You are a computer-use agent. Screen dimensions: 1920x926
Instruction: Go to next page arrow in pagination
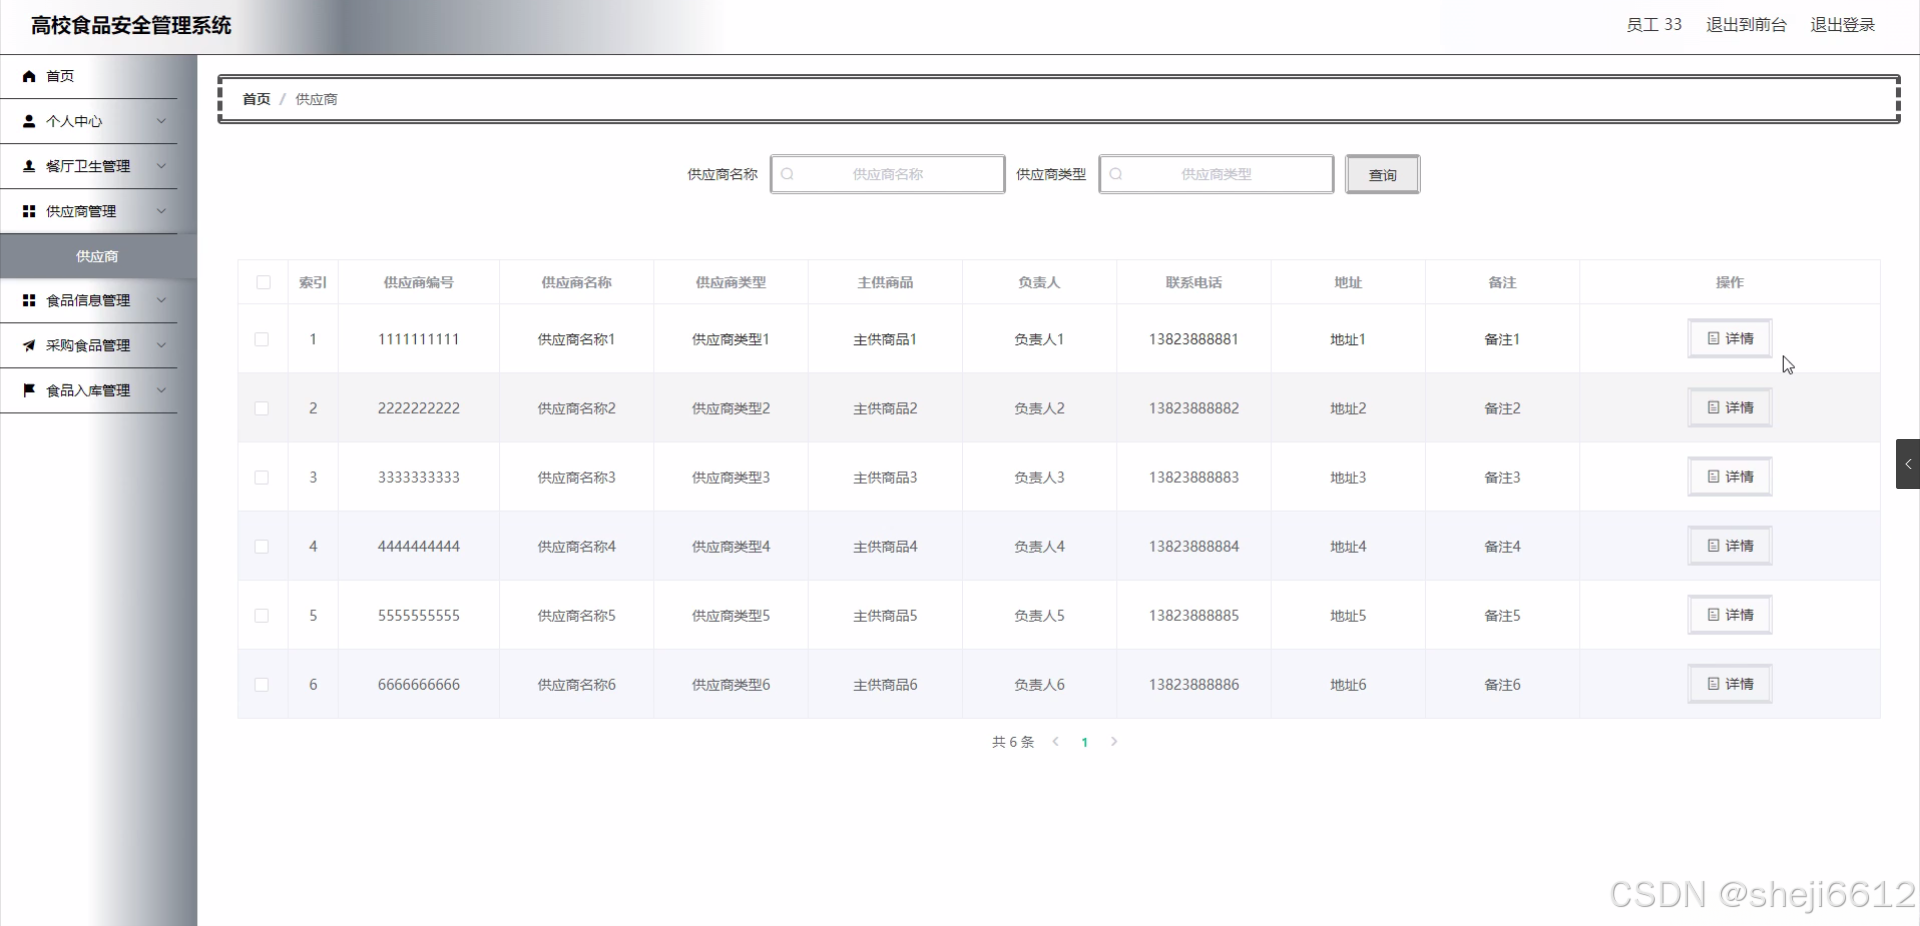(1114, 742)
